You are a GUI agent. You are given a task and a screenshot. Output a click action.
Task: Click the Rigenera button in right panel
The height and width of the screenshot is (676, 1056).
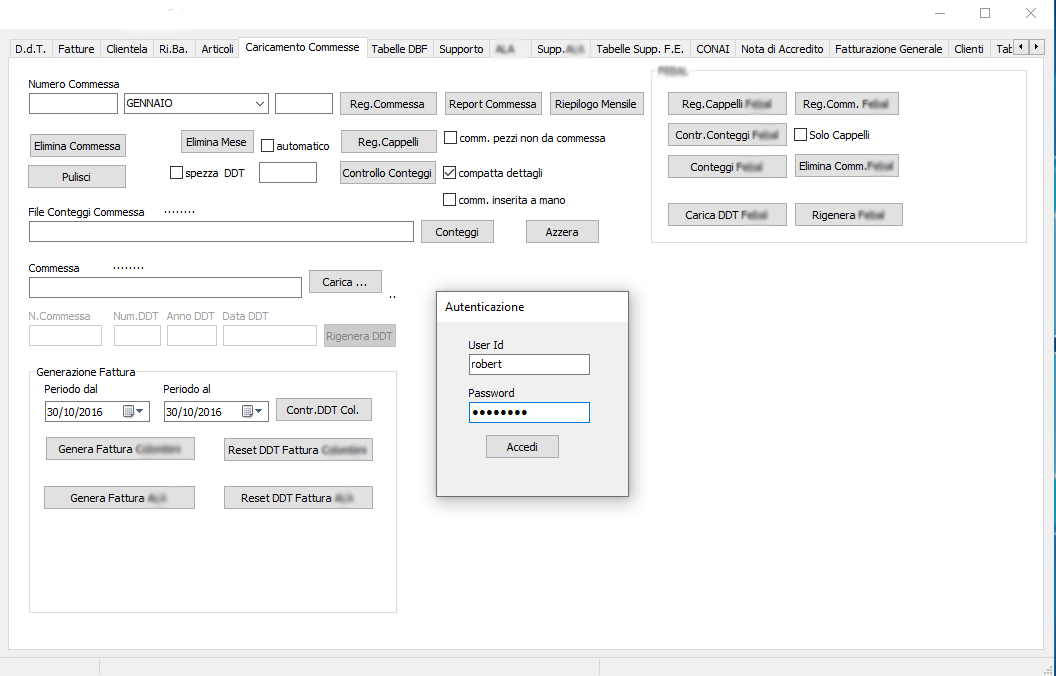click(848, 215)
